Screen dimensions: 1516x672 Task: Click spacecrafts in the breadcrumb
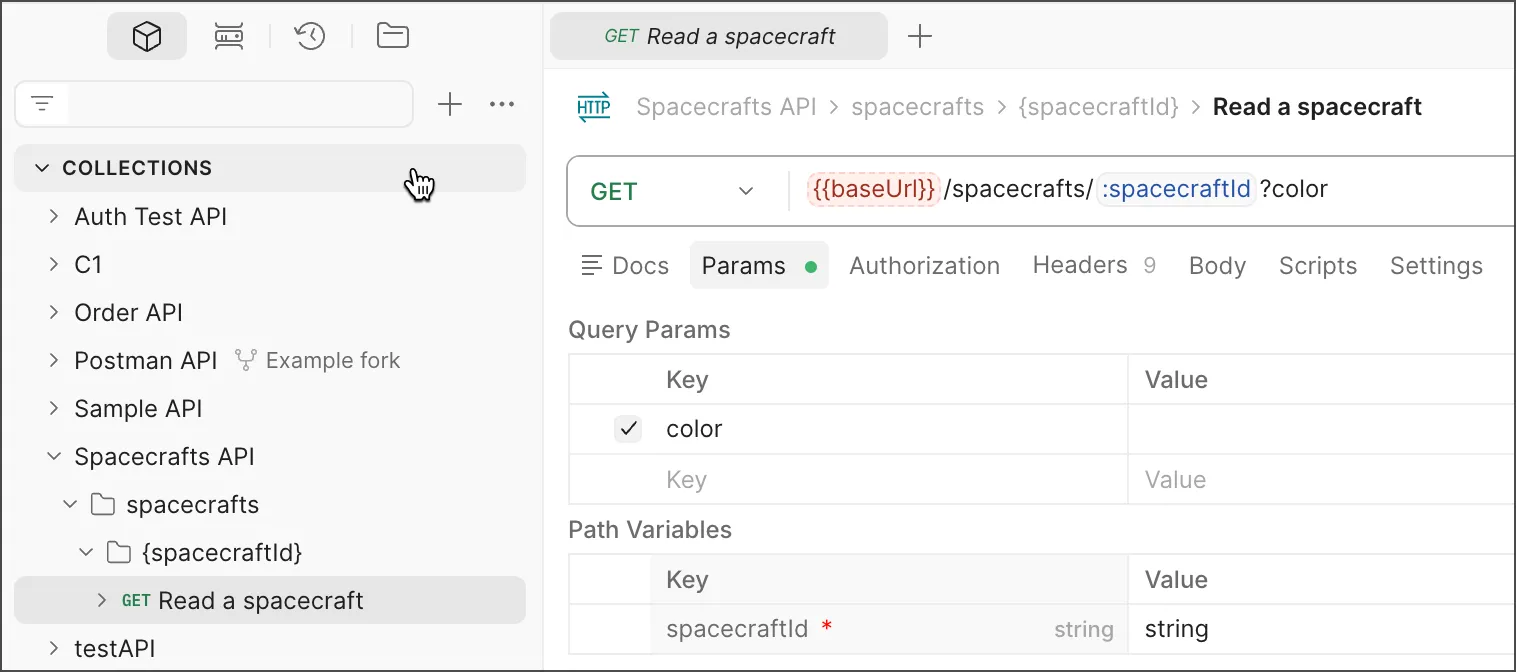(918, 107)
